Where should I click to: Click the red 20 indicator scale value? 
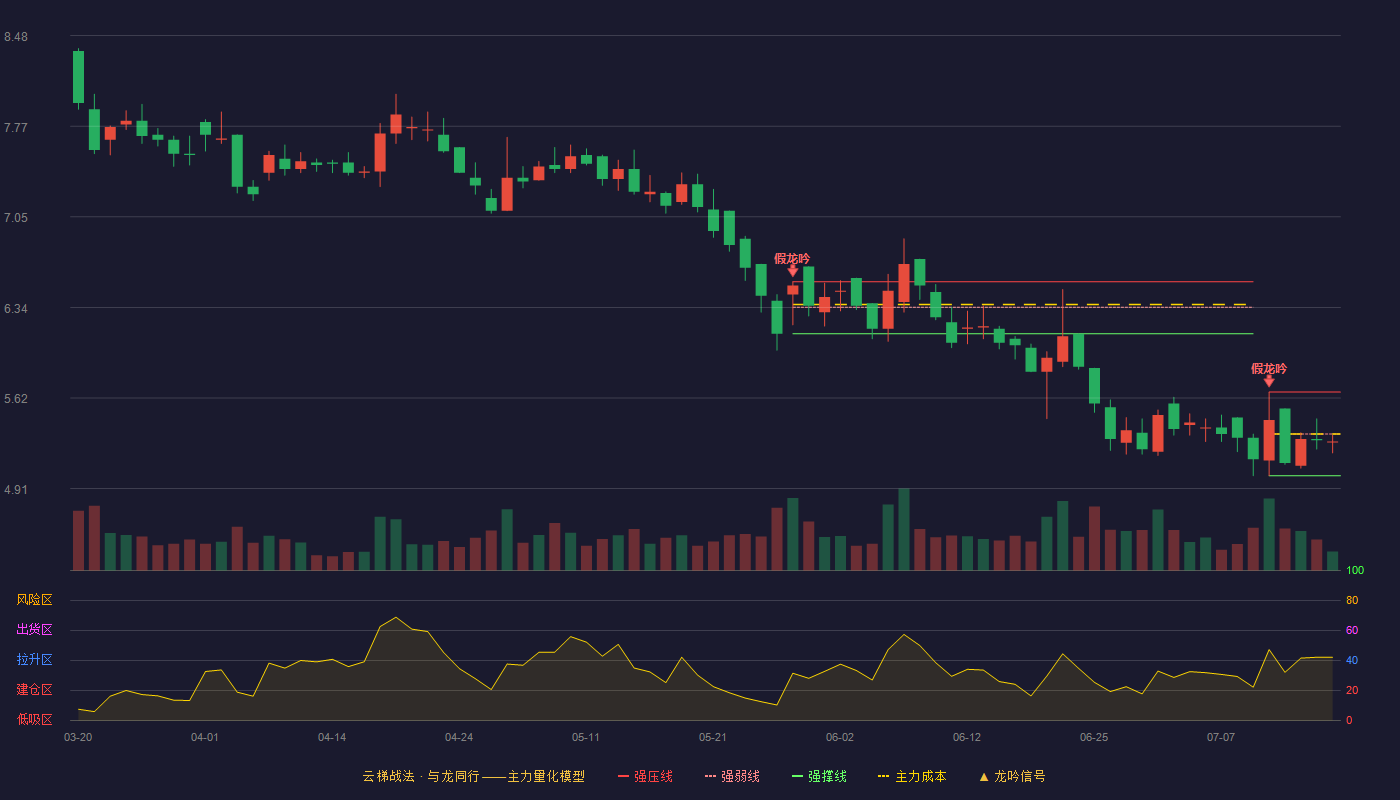pyautogui.click(x=1352, y=690)
